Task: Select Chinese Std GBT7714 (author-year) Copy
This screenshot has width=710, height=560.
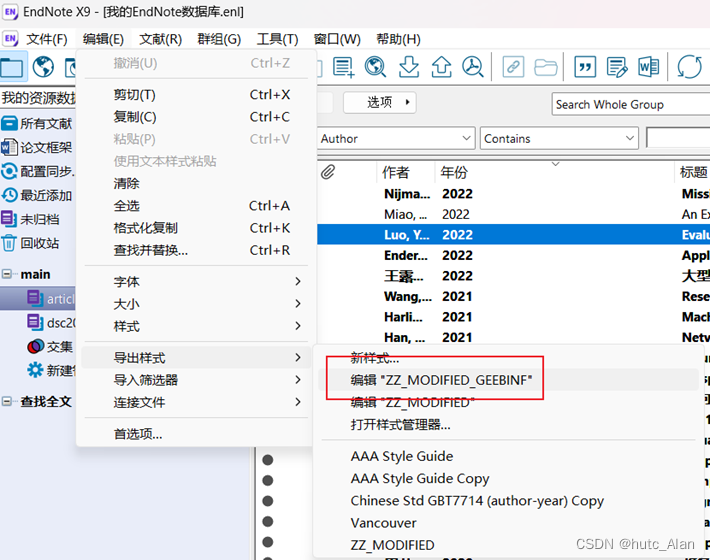Action: (509, 501)
